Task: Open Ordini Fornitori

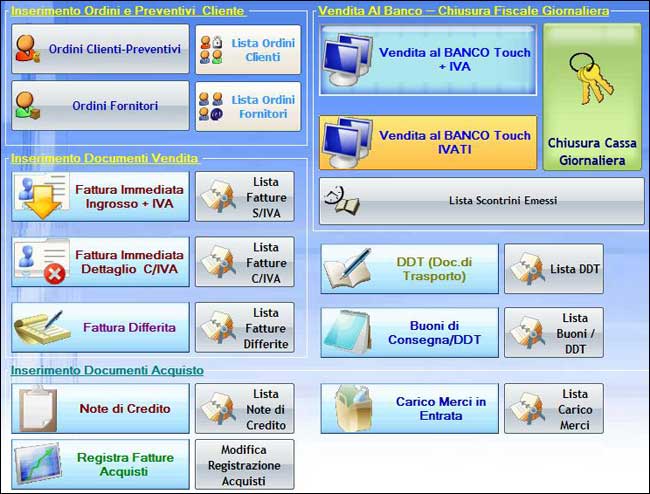Action: tap(100, 106)
